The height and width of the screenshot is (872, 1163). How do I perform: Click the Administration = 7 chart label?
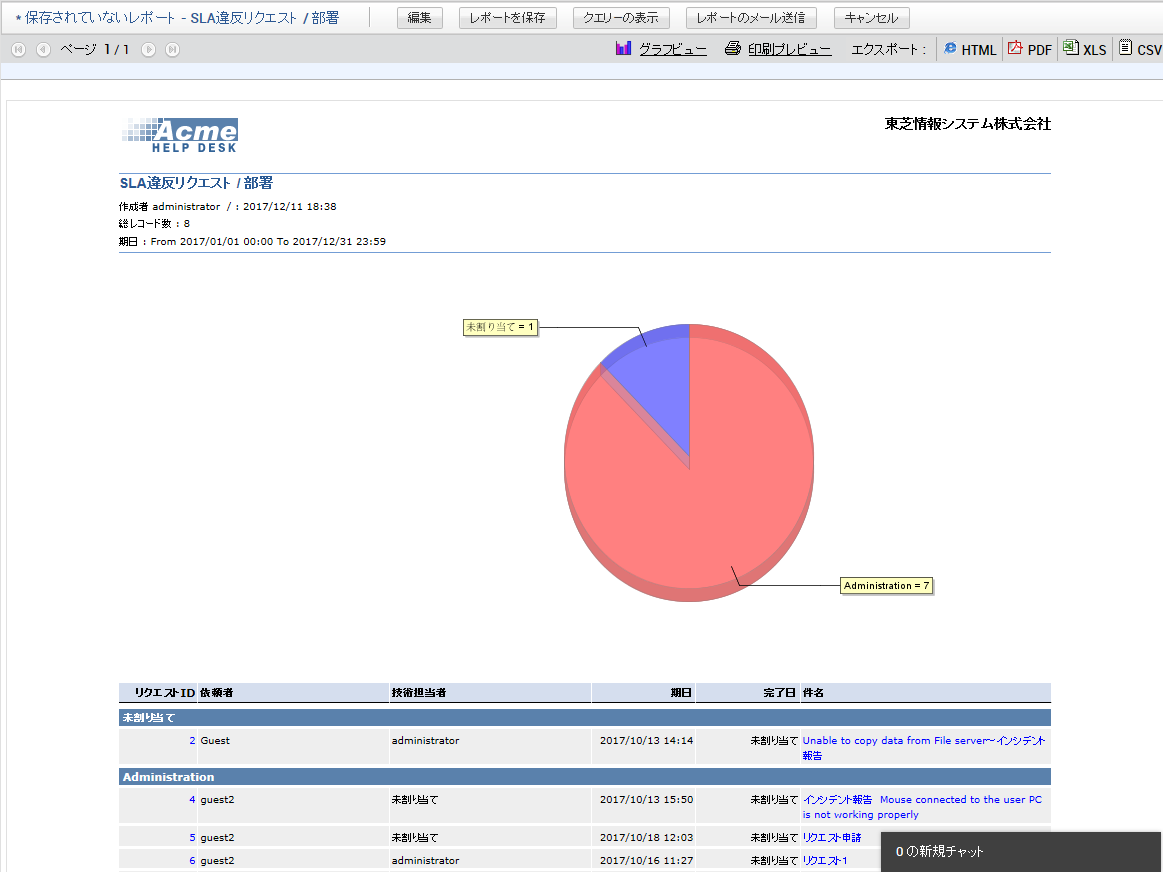coord(886,586)
